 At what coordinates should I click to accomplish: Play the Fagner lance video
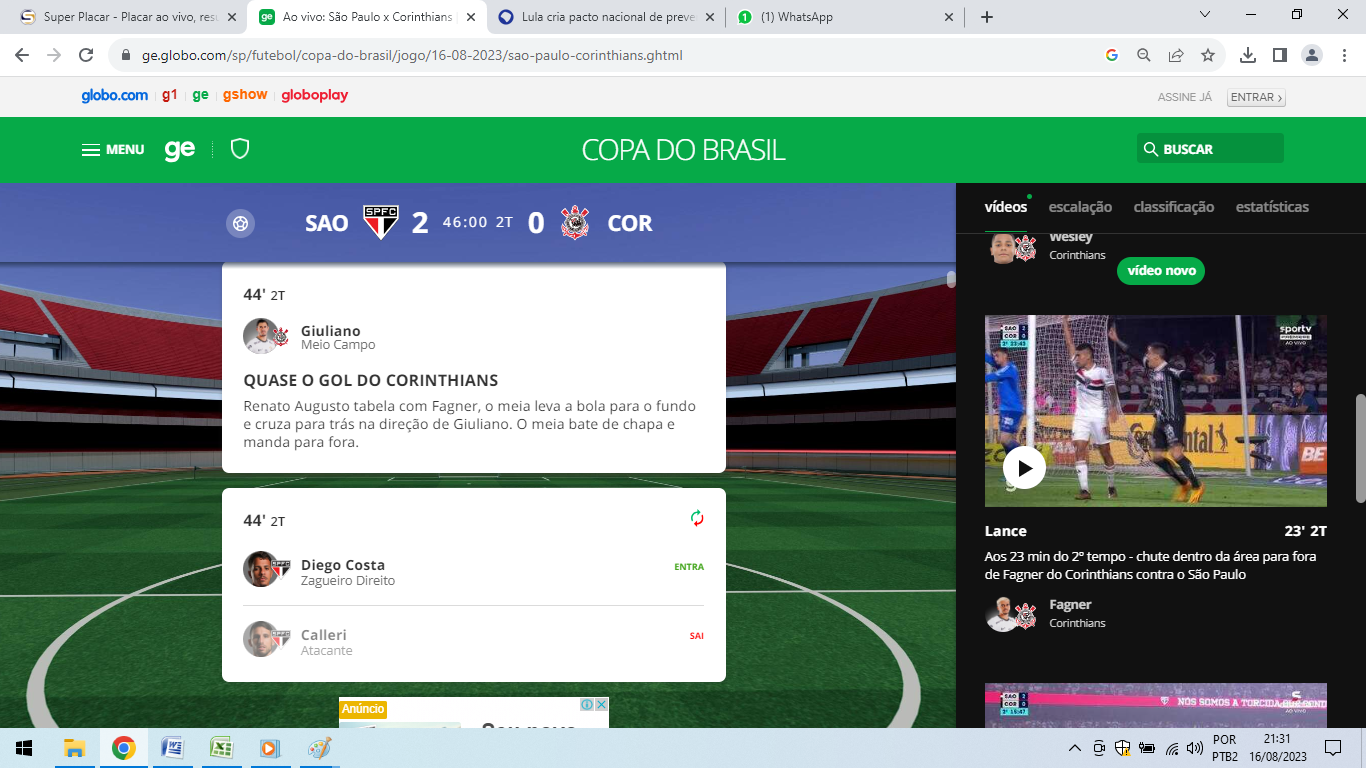(1024, 467)
